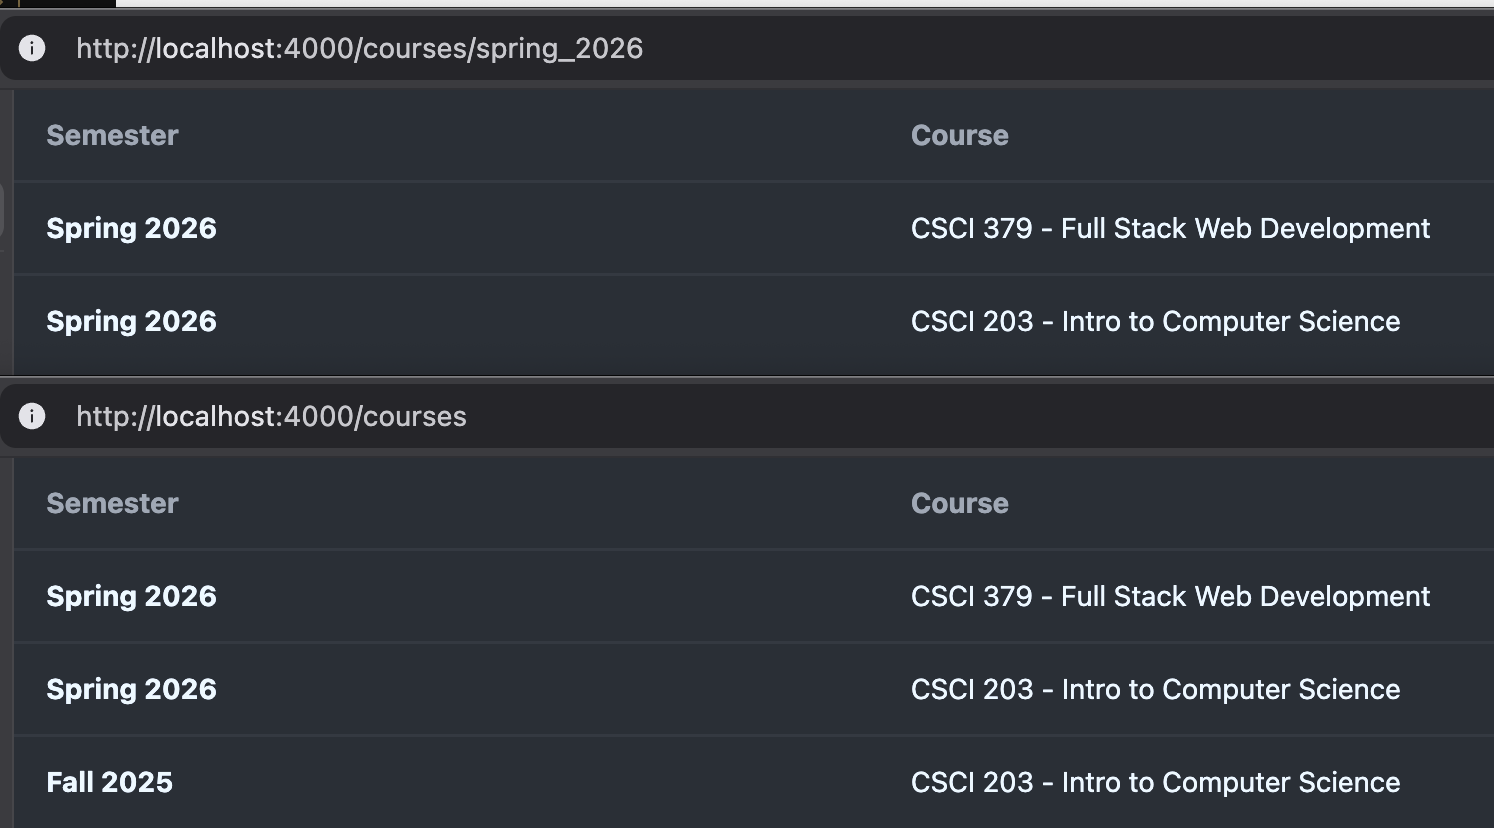Select Spring 2026 cell beside CSCI 203 in all-courses list

coord(131,689)
